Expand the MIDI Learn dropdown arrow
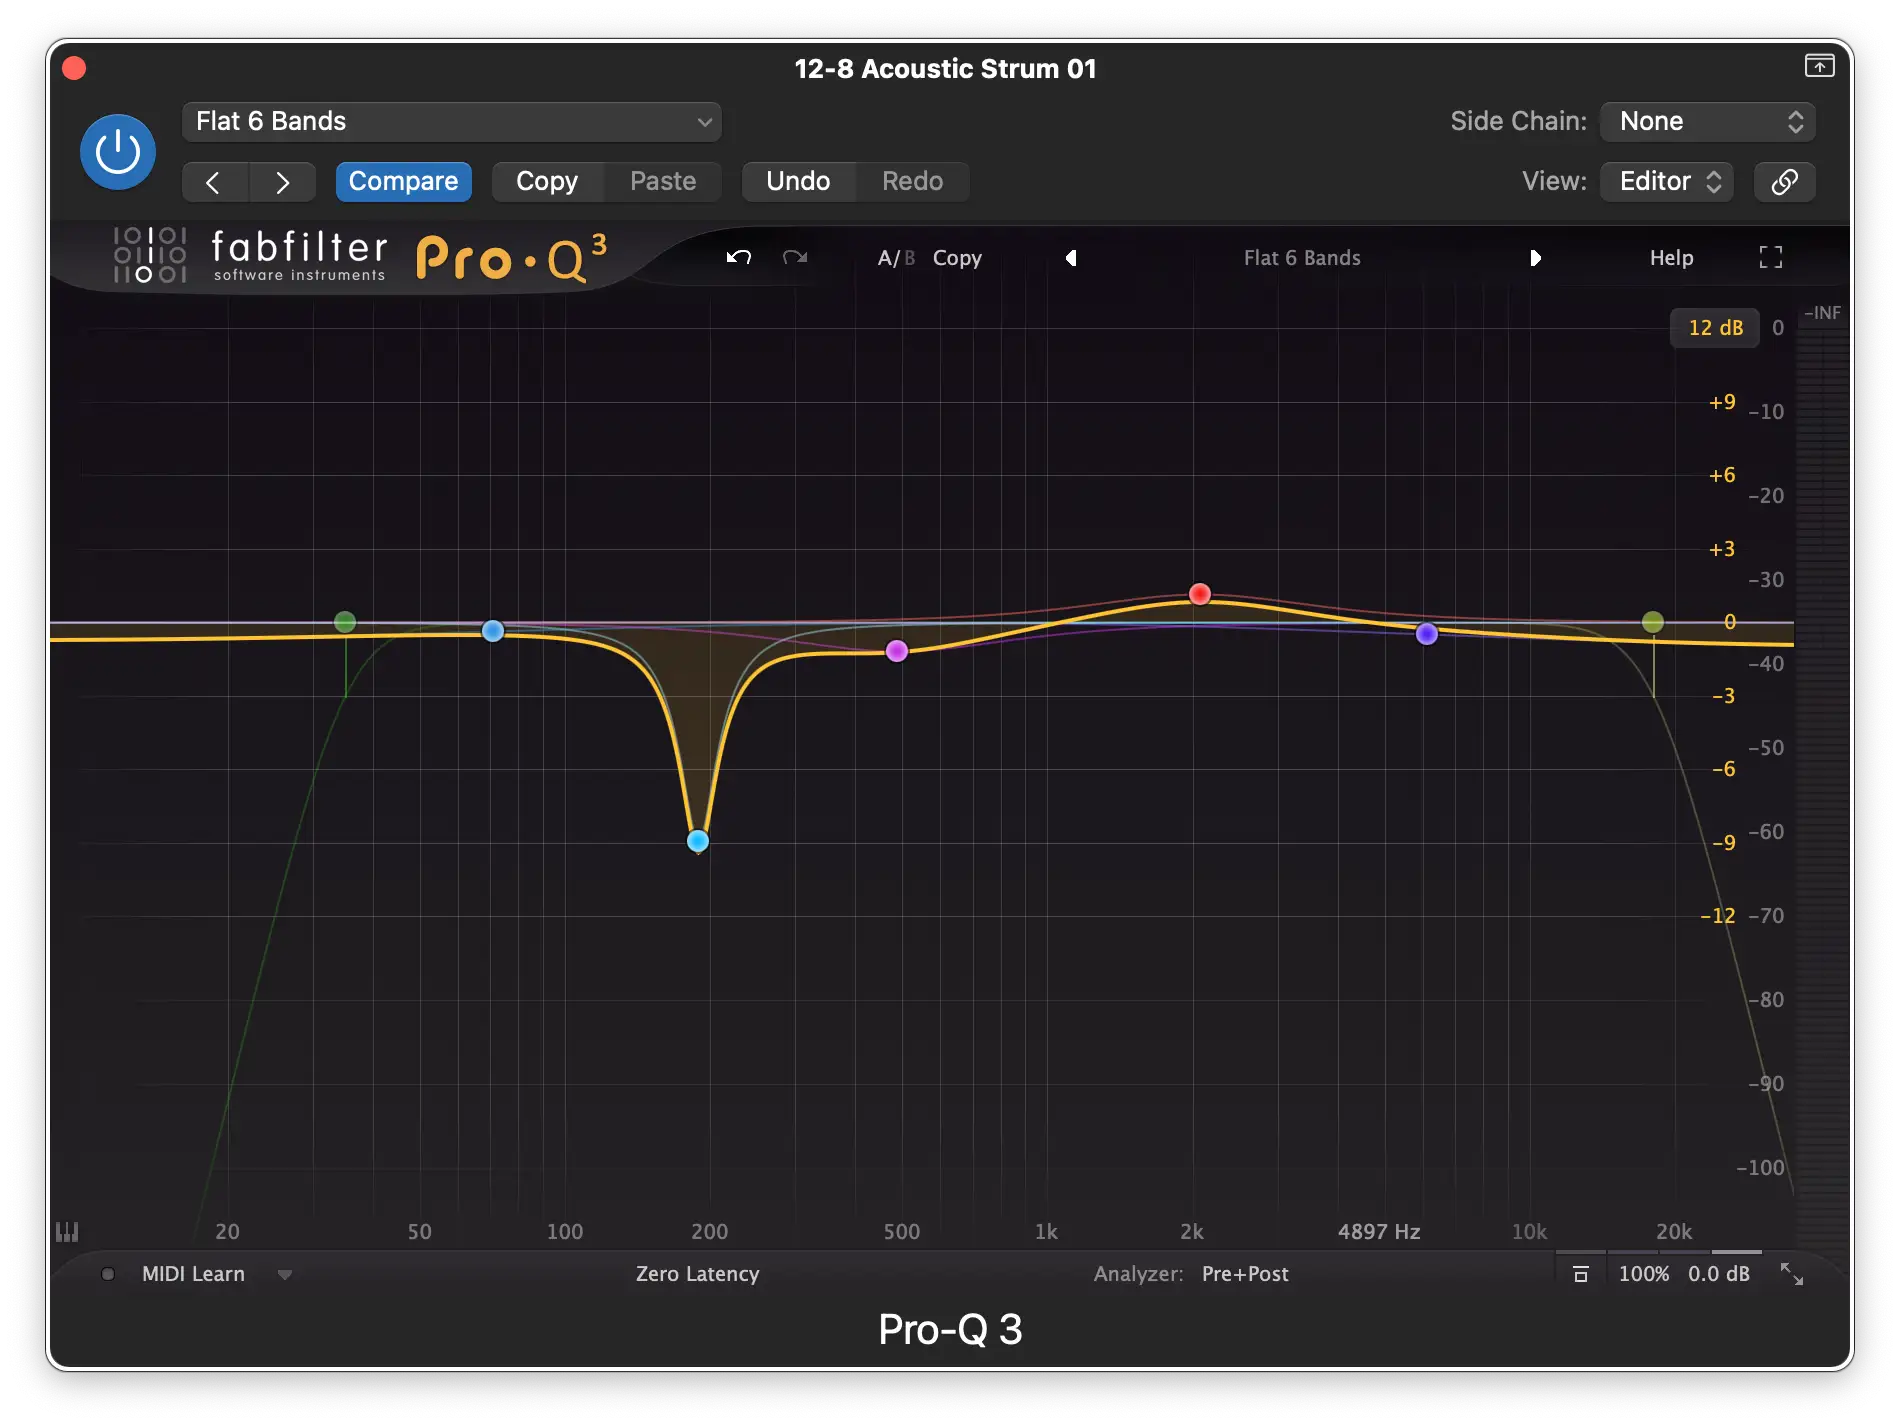The image size is (1900, 1426). click(x=285, y=1275)
